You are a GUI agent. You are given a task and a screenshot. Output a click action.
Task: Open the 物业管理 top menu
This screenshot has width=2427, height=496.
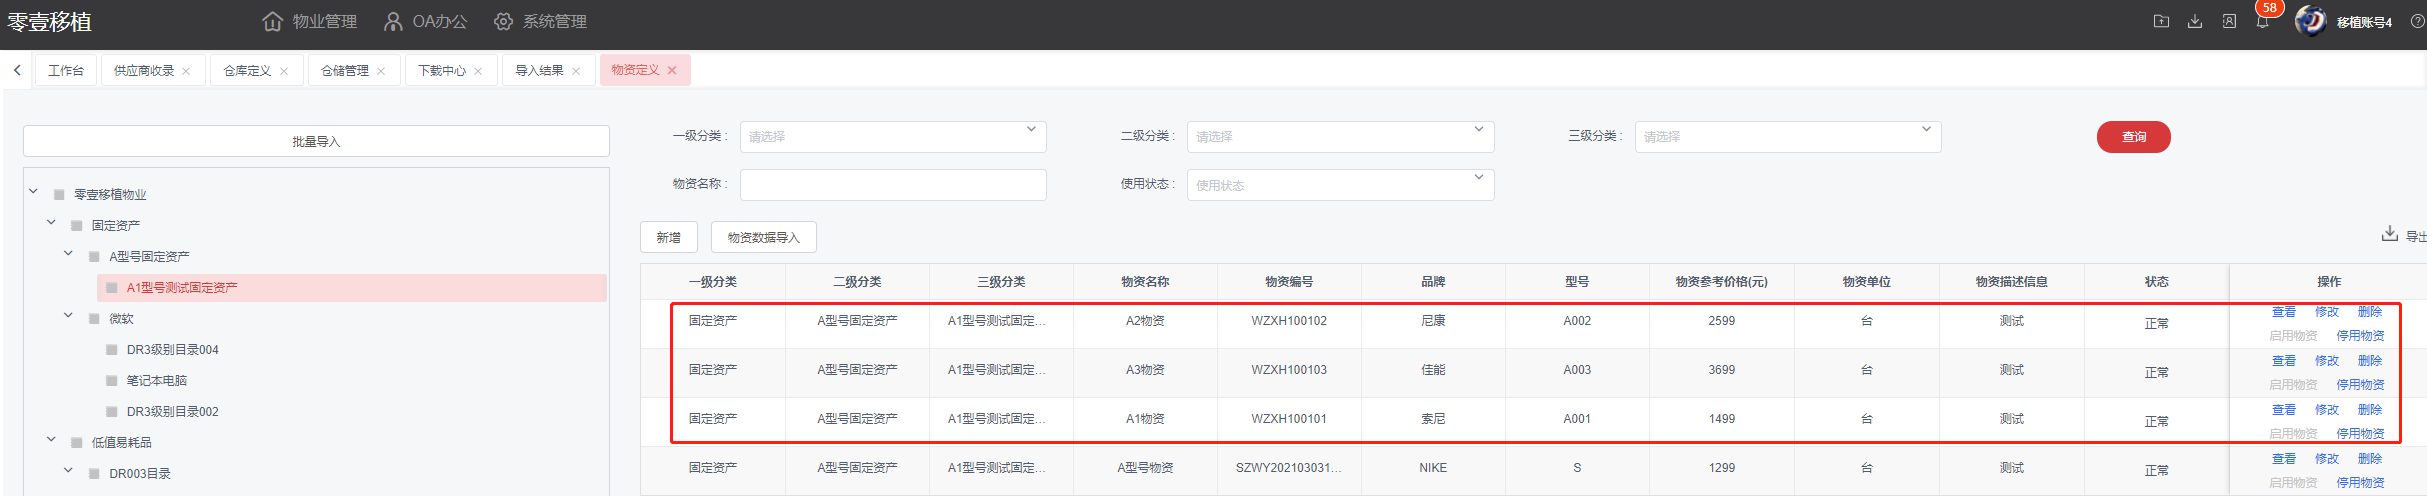click(x=310, y=22)
